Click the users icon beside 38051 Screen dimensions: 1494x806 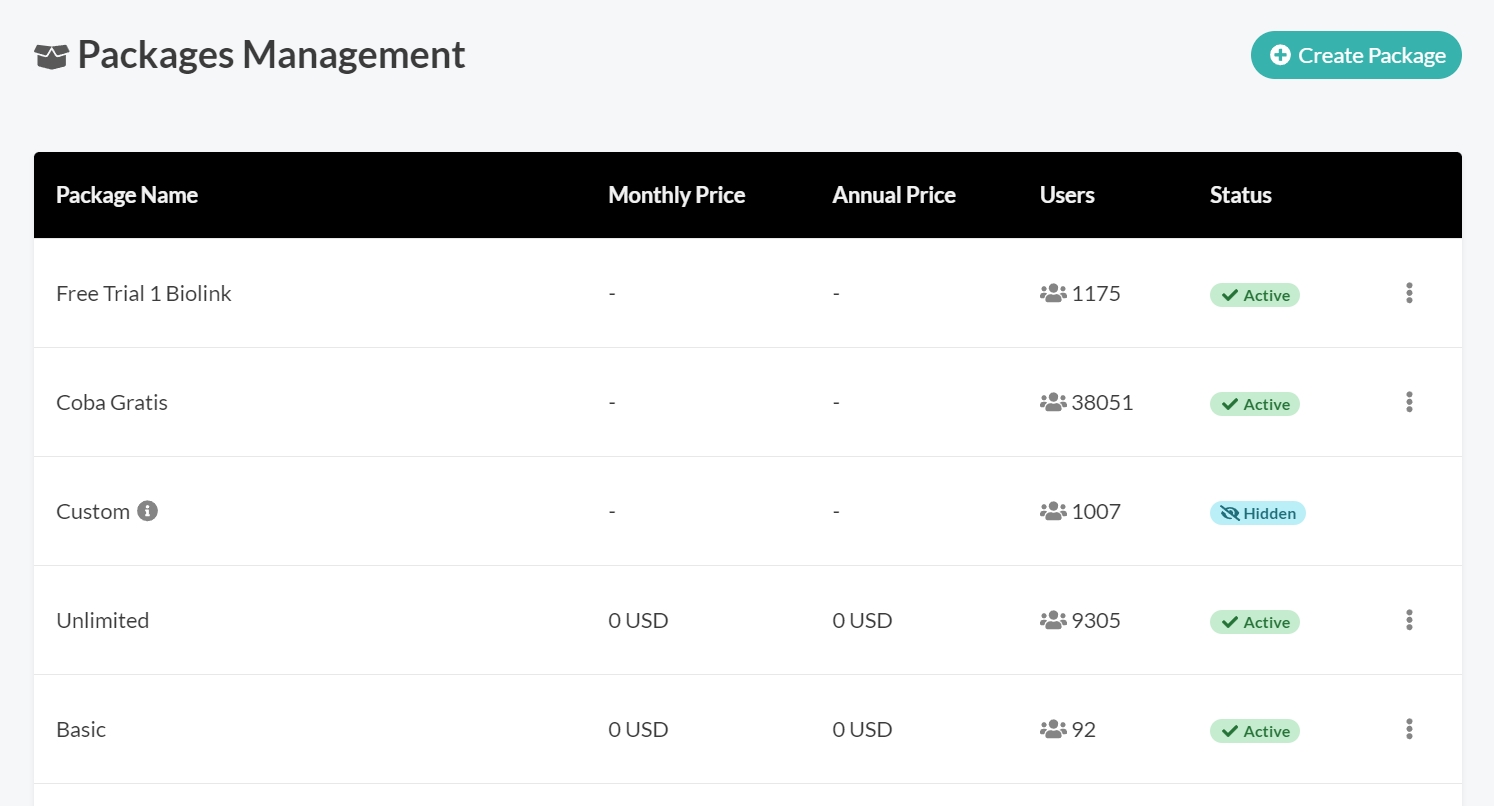pyautogui.click(x=1053, y=403)
